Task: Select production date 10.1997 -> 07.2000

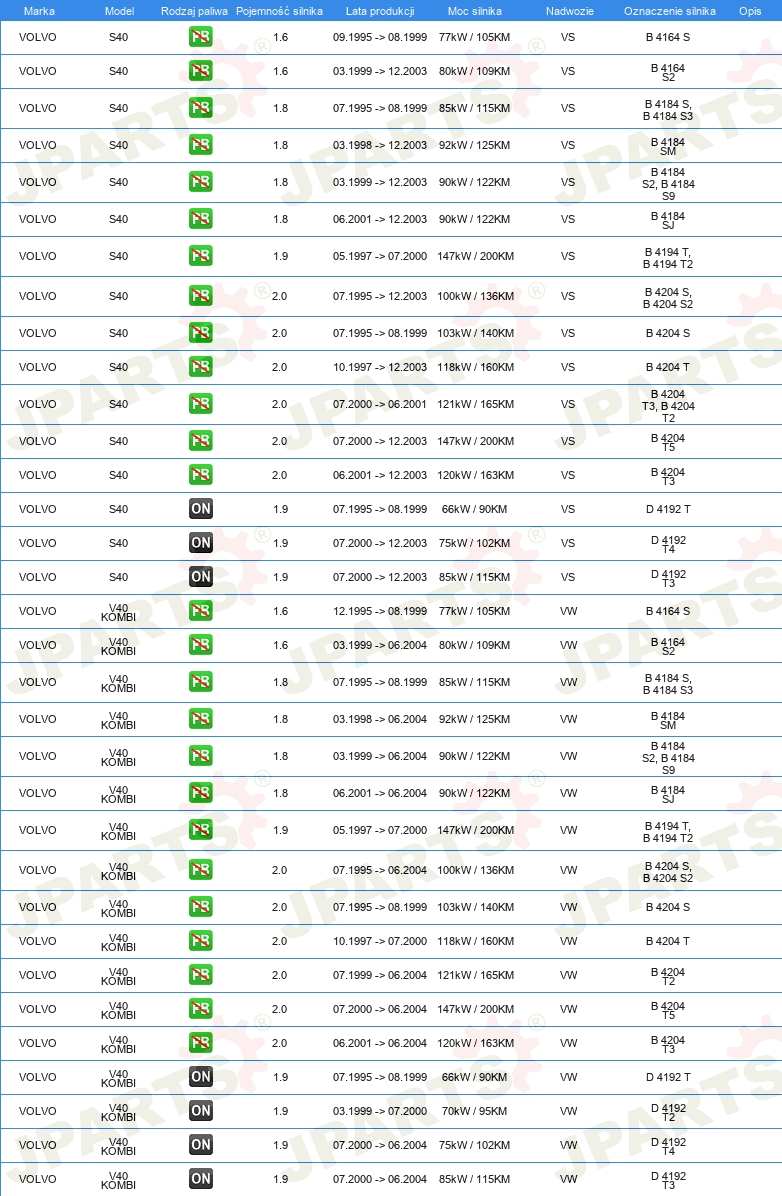Action: (380, 941)
